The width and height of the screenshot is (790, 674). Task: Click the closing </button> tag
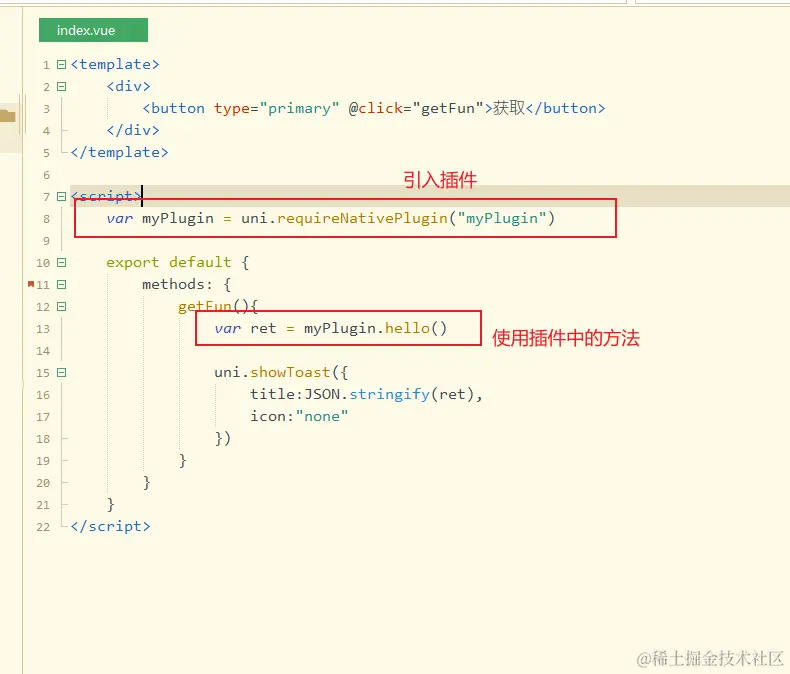565,108
